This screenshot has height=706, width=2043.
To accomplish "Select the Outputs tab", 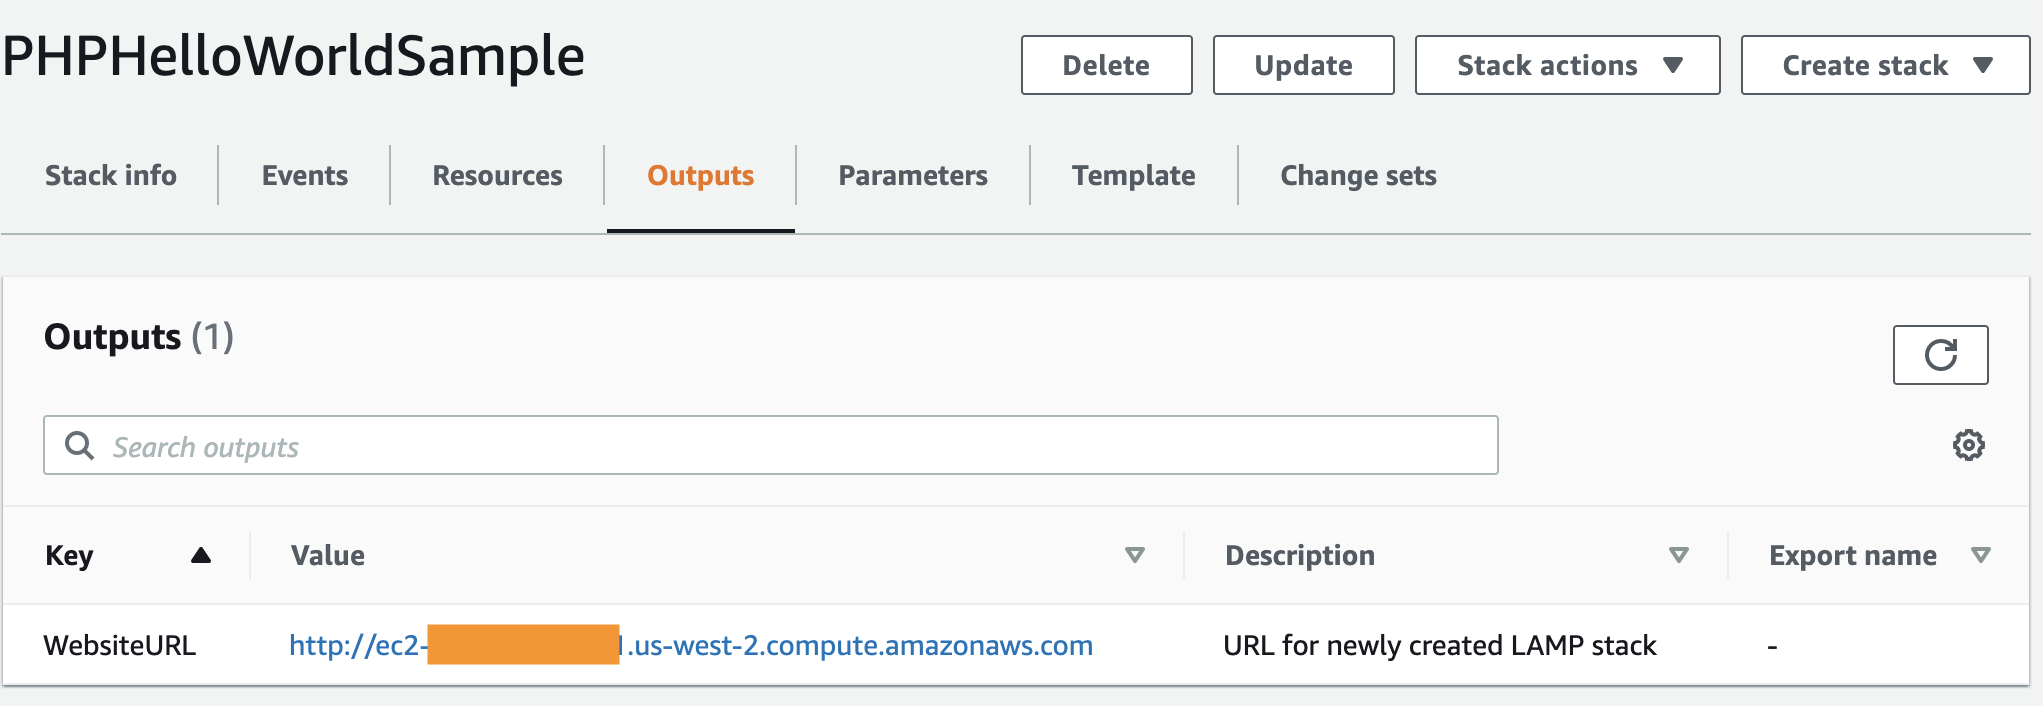I will (700, 175).
